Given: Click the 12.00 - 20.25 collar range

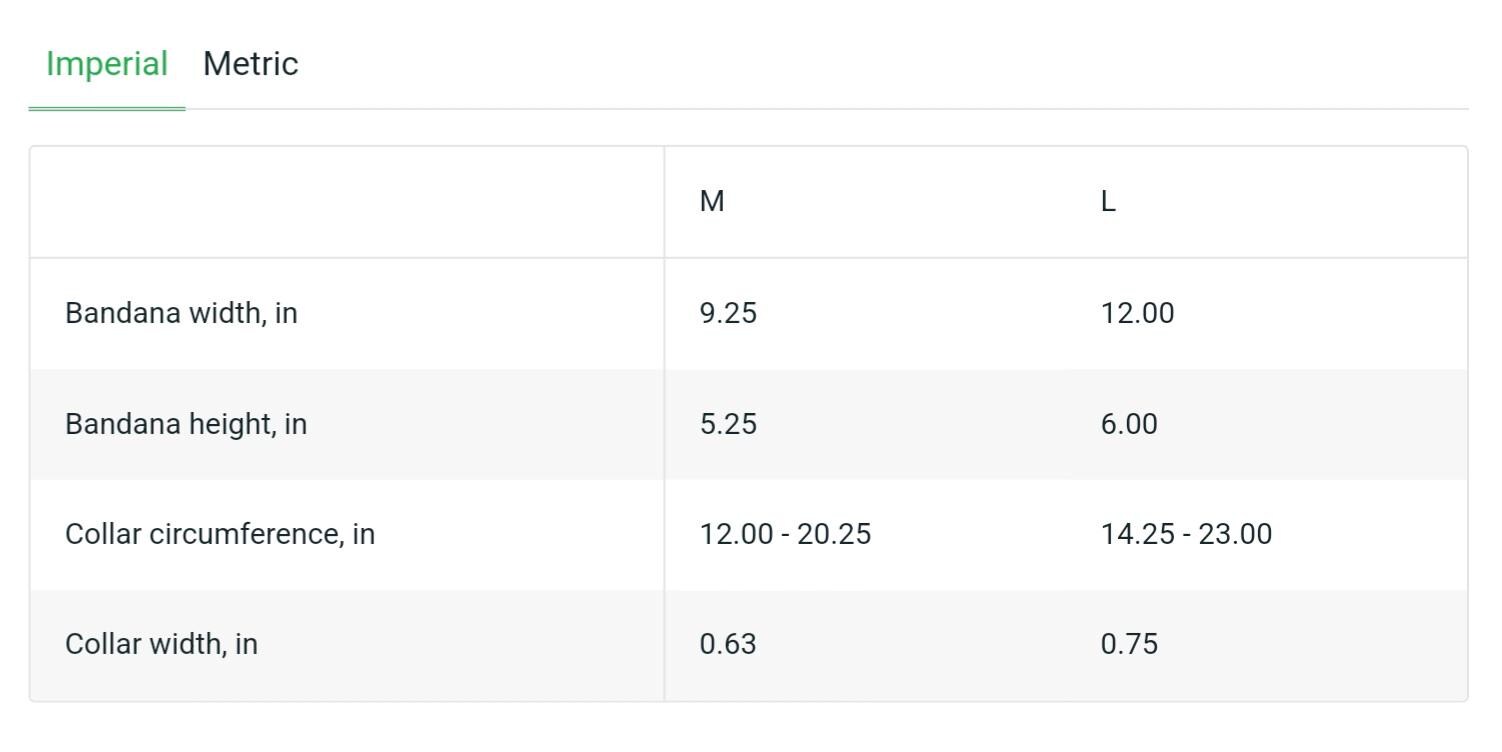Looking at the screenshot, I should pos(785,534).
